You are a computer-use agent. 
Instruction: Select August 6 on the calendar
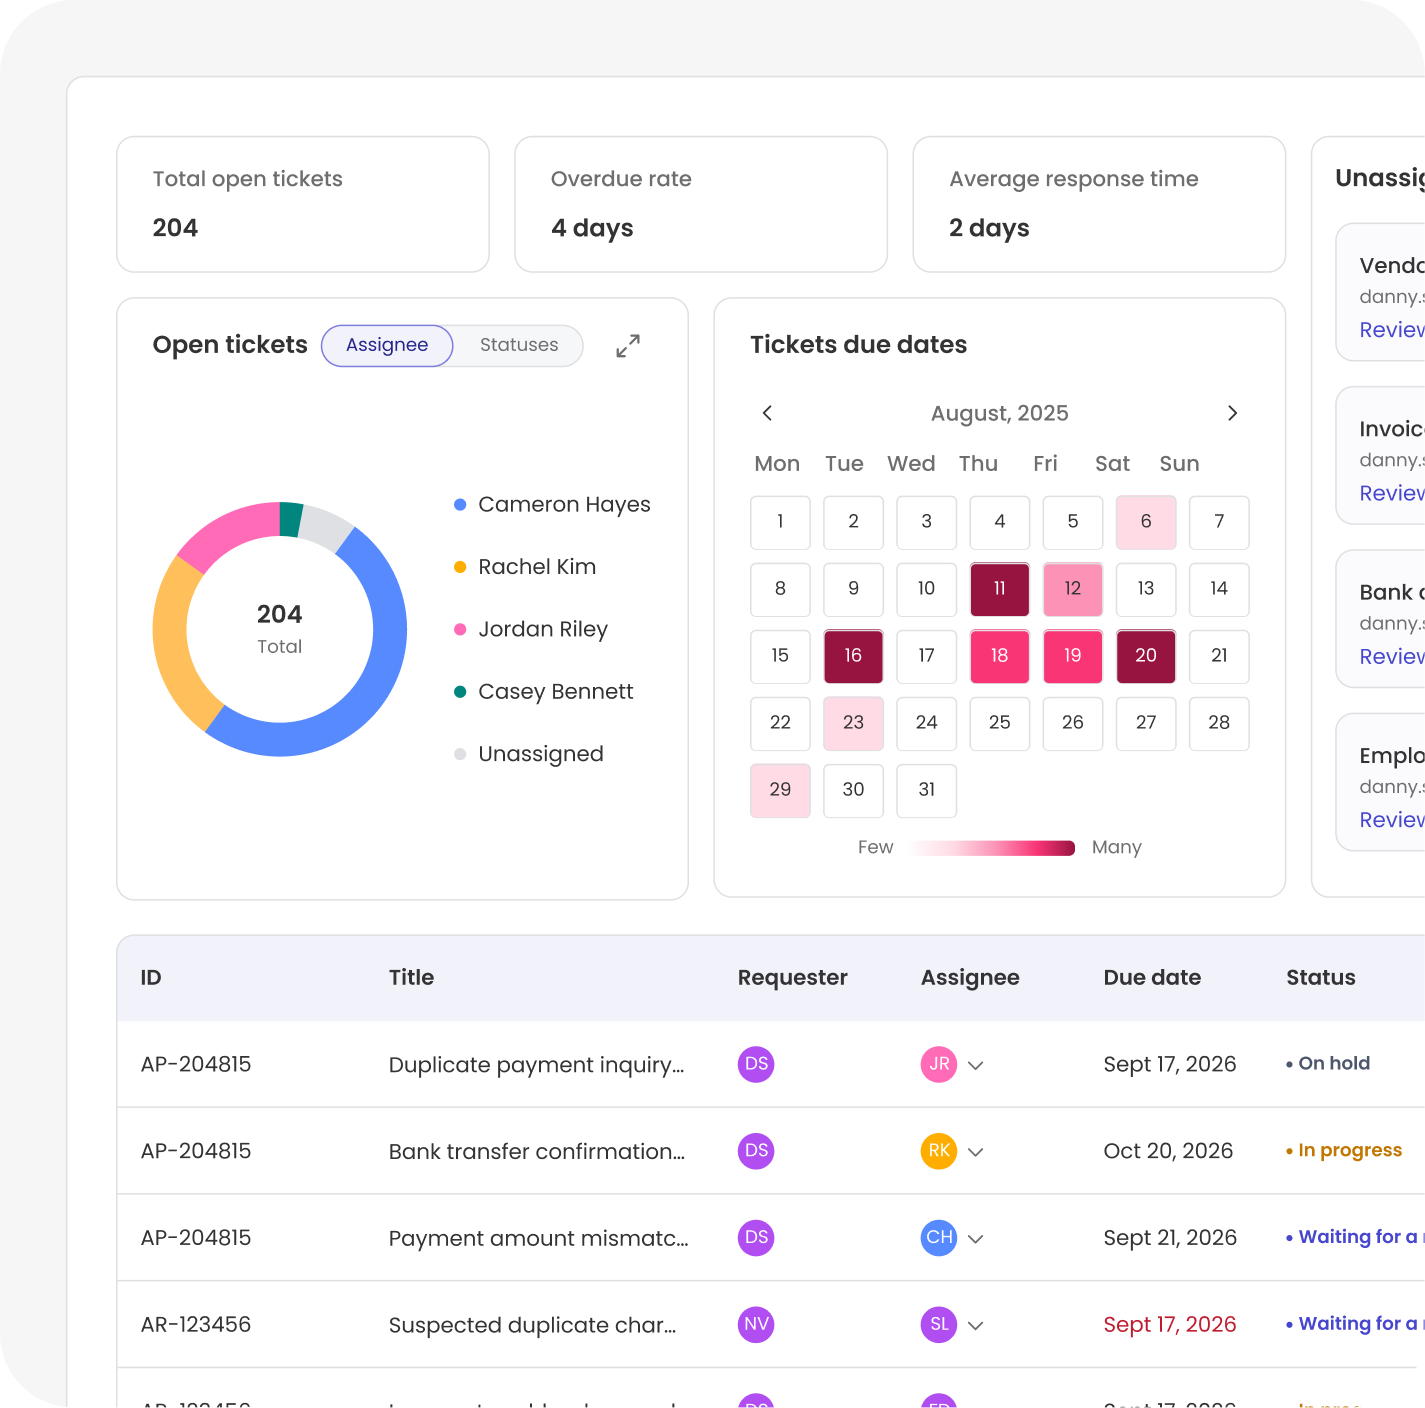(1146, 522)
